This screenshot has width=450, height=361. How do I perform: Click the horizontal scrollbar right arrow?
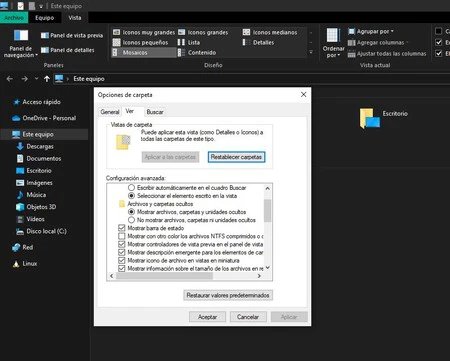tap(259, 276)
